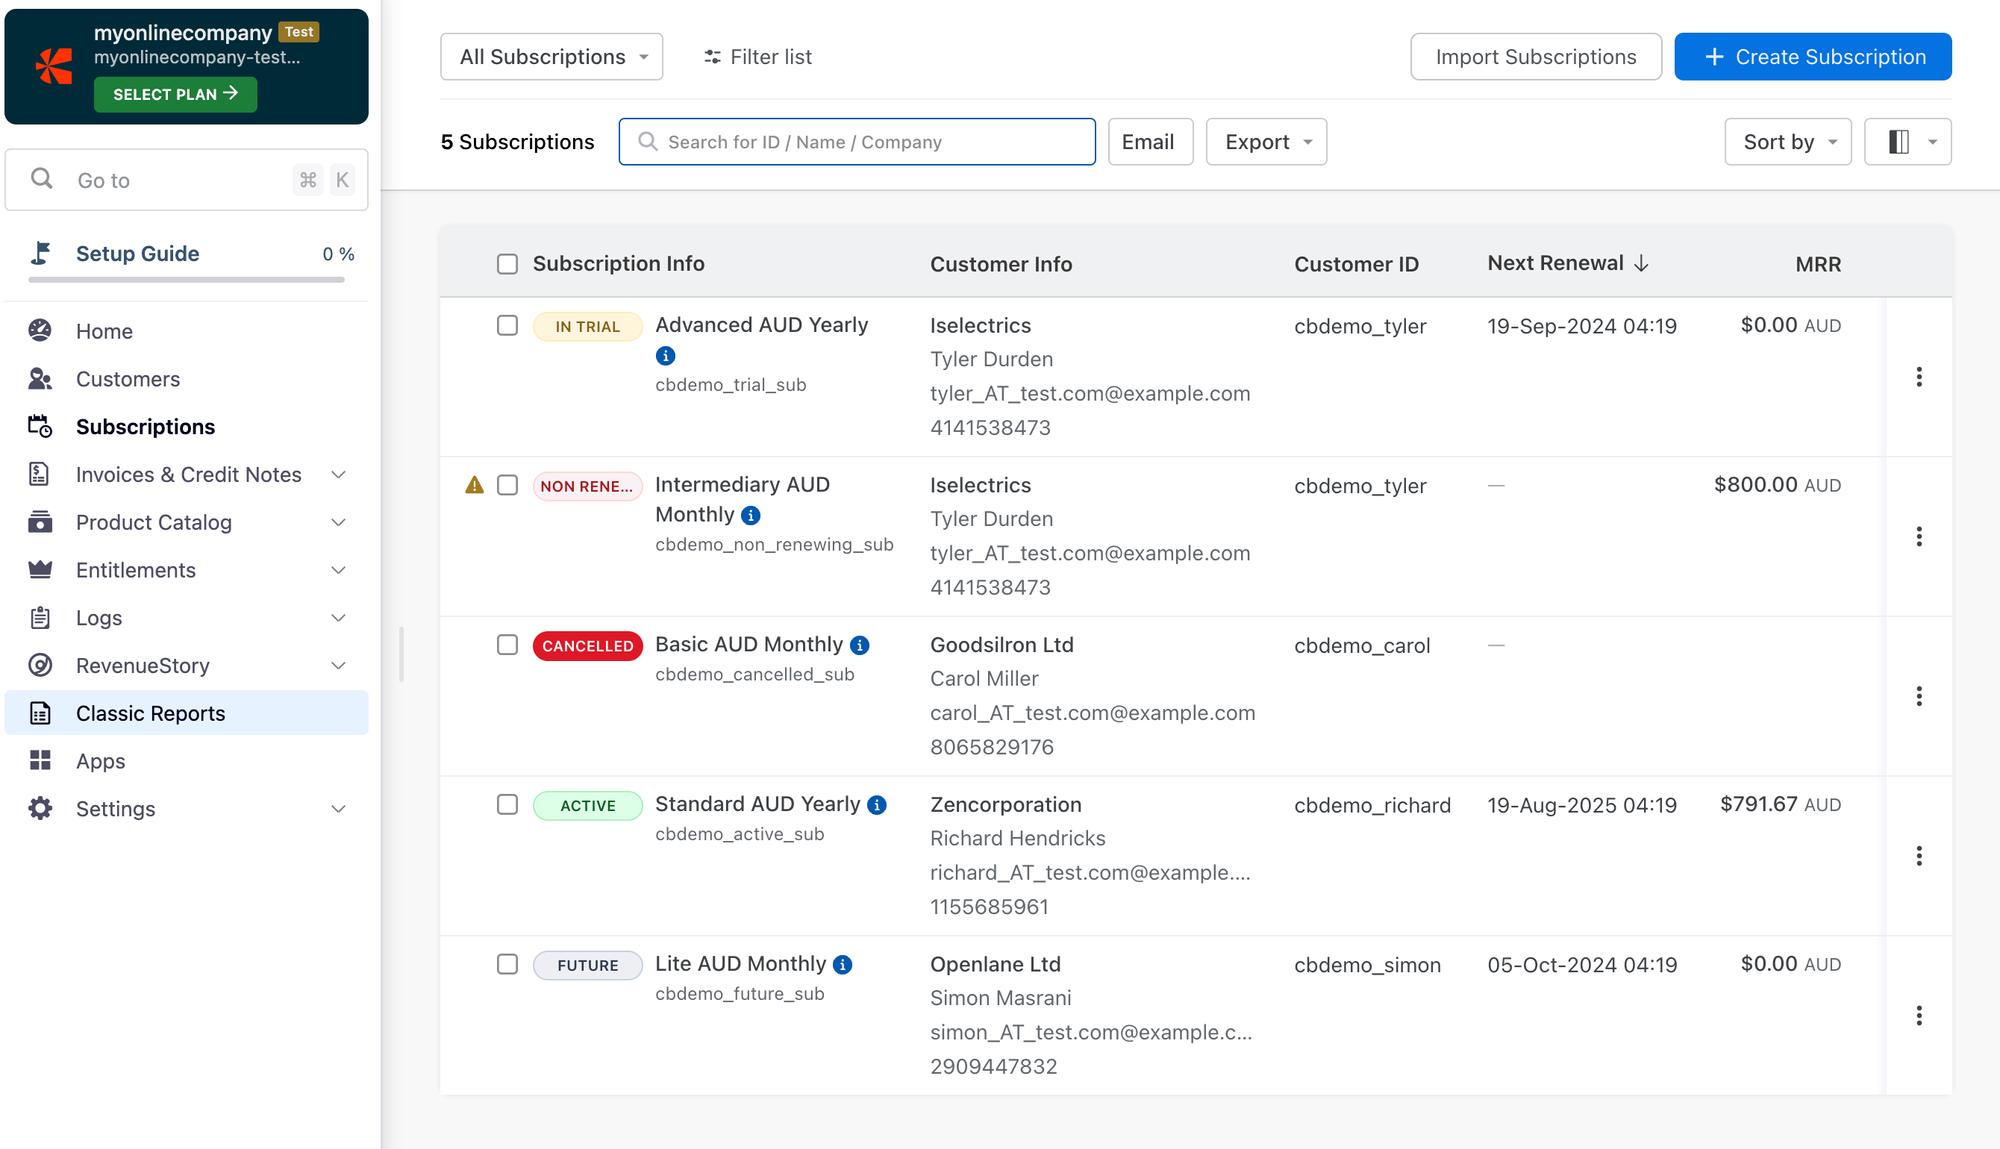Expand the Export dropdown
The width and height of the screenshot is (2000, 1149).
[x=1265, y=142]
